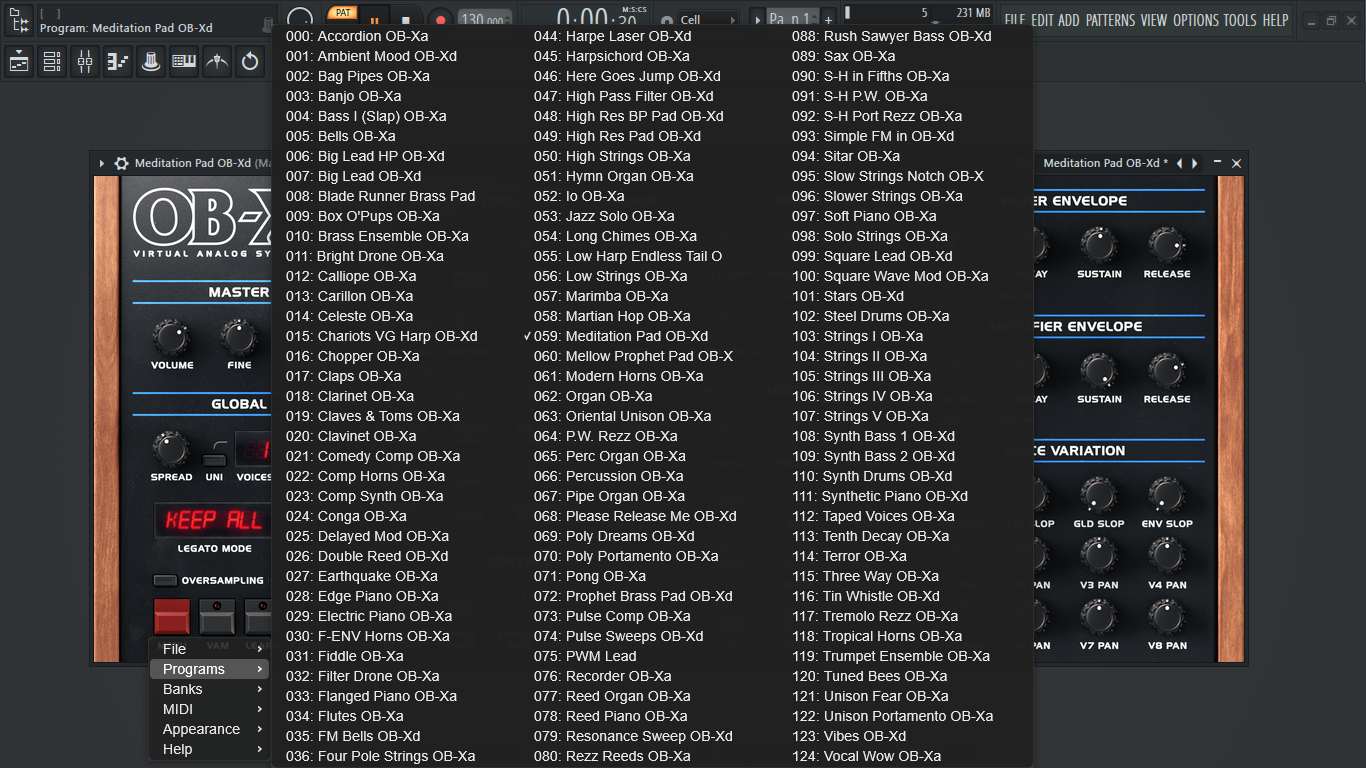Open the Programs submenu
The height and width of the screenshot is (768, 1366).
pyautogui.click(x=209, y=669)
